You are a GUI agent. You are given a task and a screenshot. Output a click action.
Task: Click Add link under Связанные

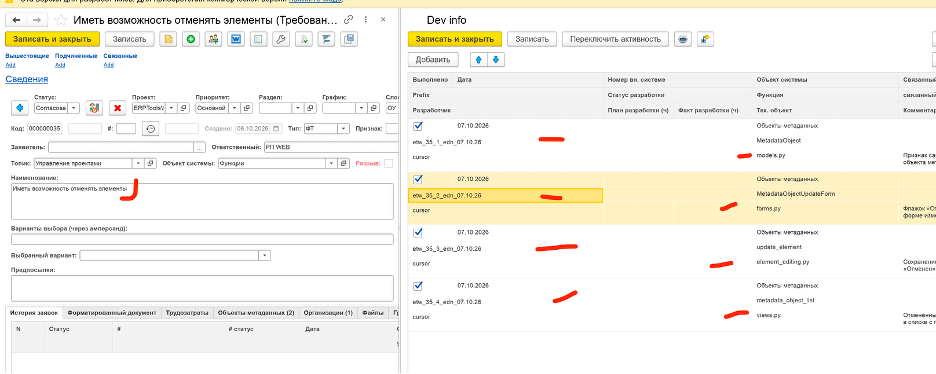pyautogui.click(x=108, y=64)
